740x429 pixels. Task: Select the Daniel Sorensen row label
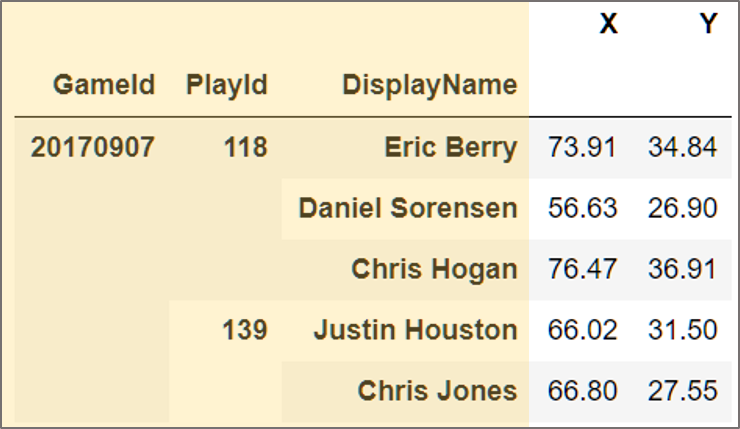pos(408,208)
